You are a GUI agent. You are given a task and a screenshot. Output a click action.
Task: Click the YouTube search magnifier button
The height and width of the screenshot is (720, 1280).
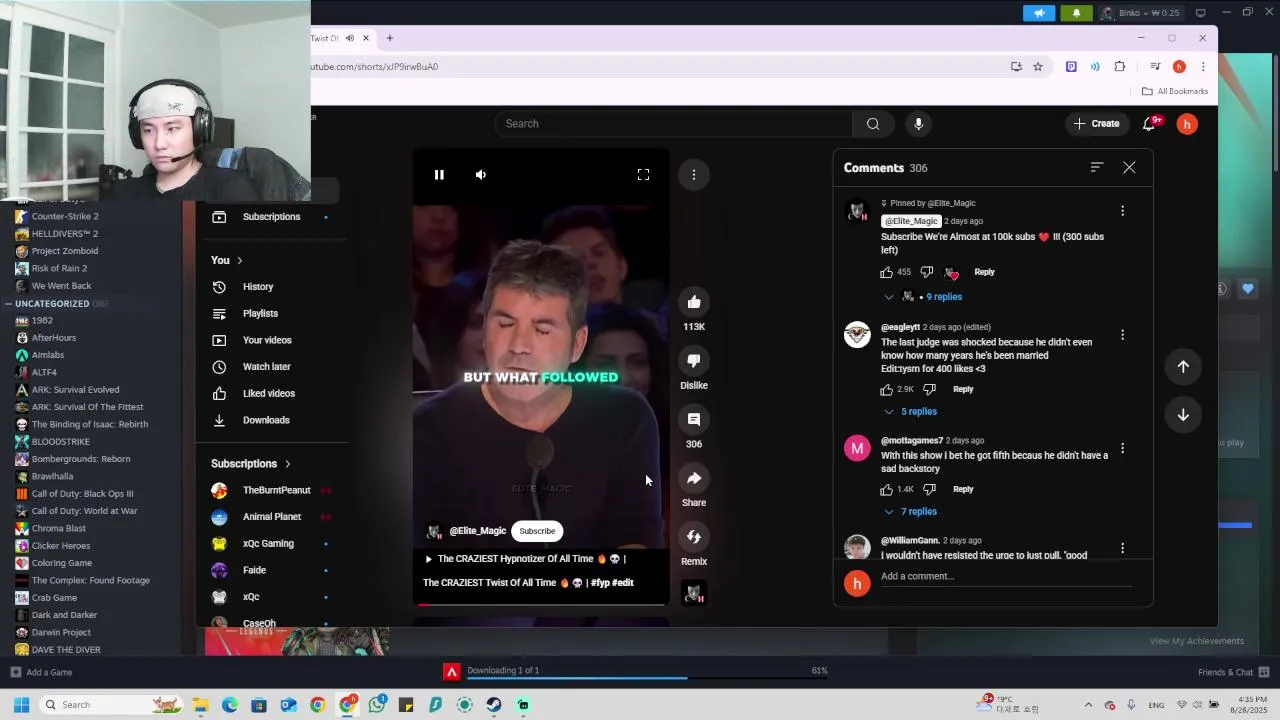[x=873, y=124]
